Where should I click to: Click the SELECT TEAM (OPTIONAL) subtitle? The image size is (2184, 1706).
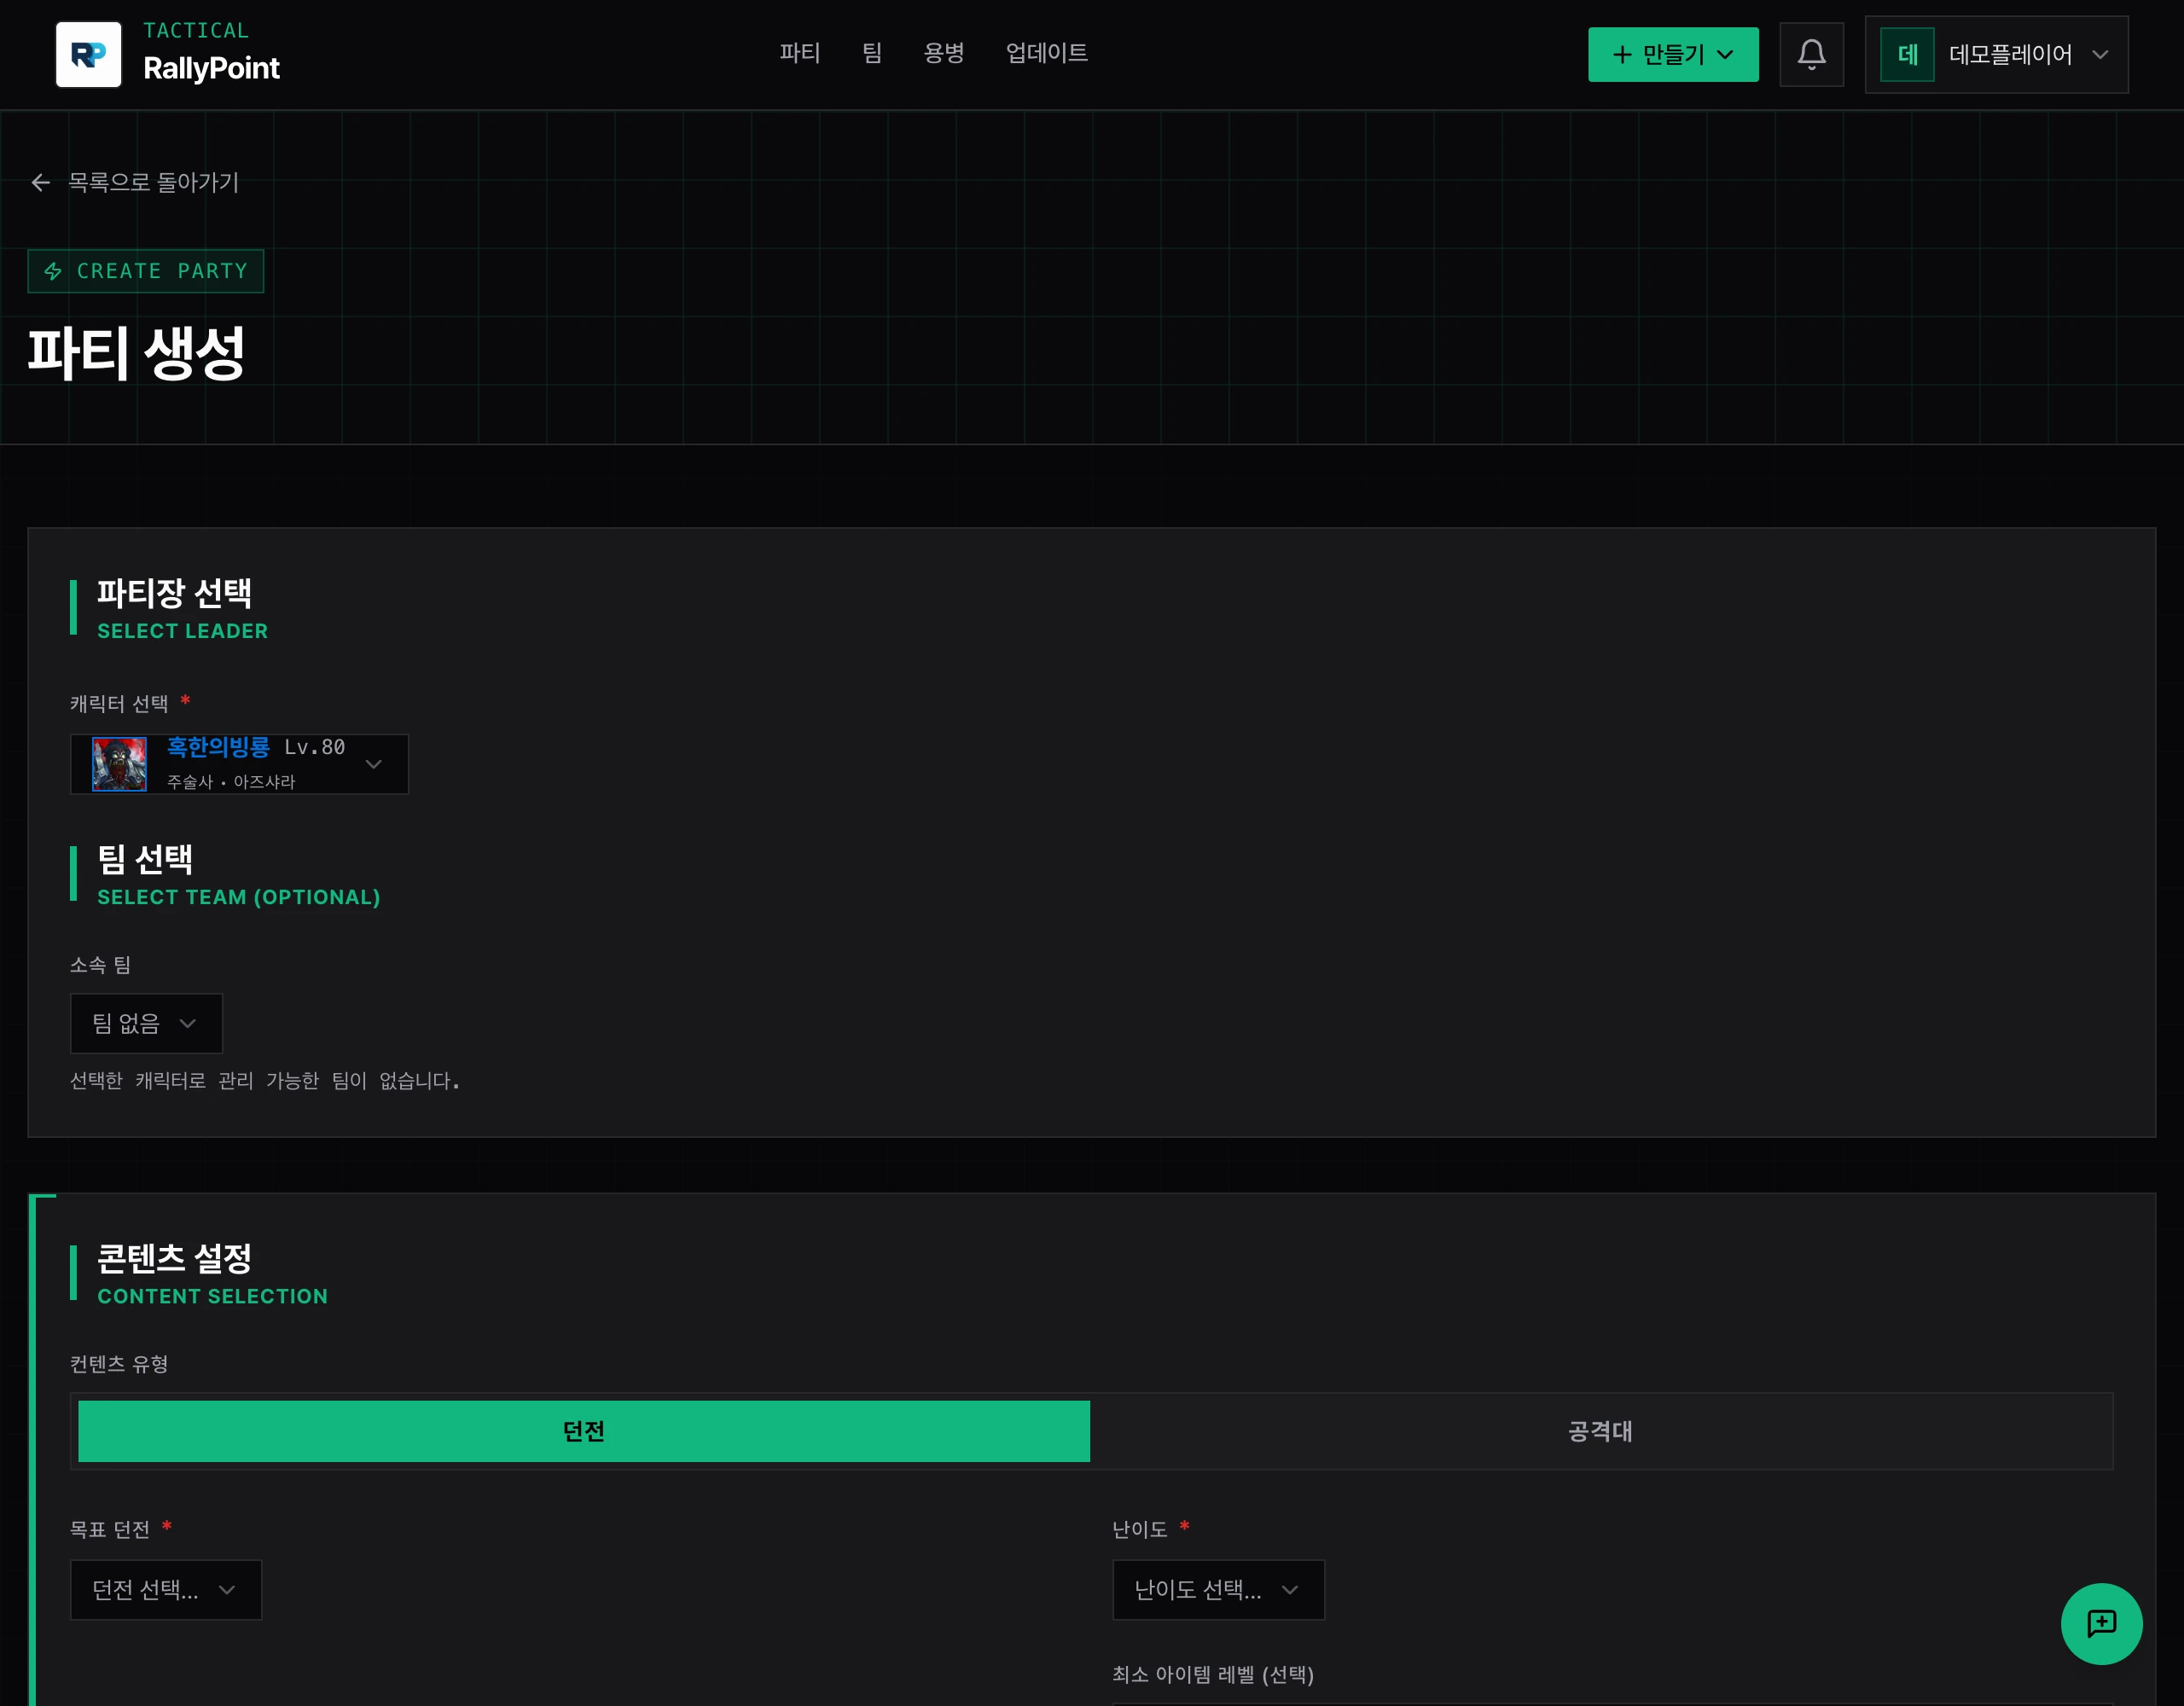[239, 897]
